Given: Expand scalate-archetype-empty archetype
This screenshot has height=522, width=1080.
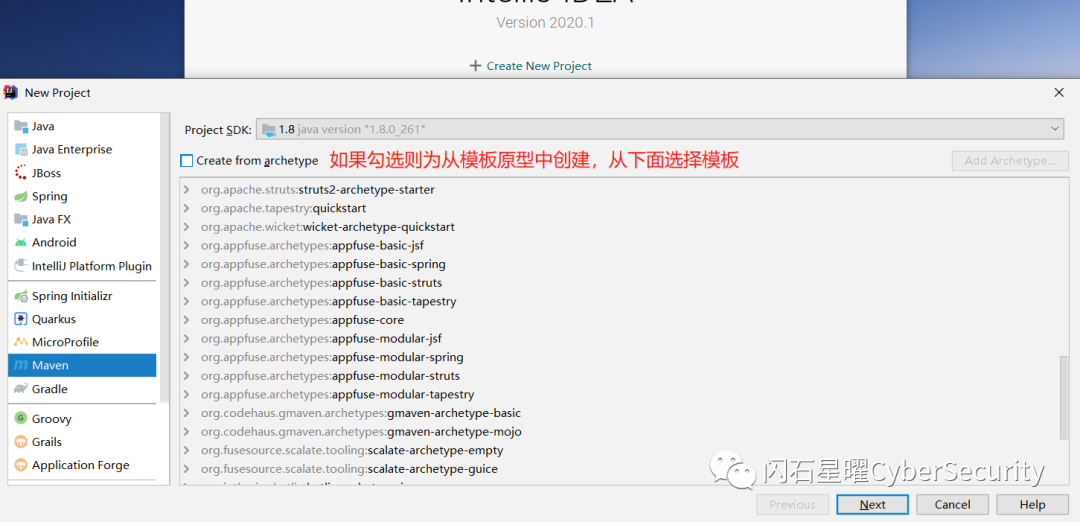Looking at the screenshot, I should click(x=186, y=450).
